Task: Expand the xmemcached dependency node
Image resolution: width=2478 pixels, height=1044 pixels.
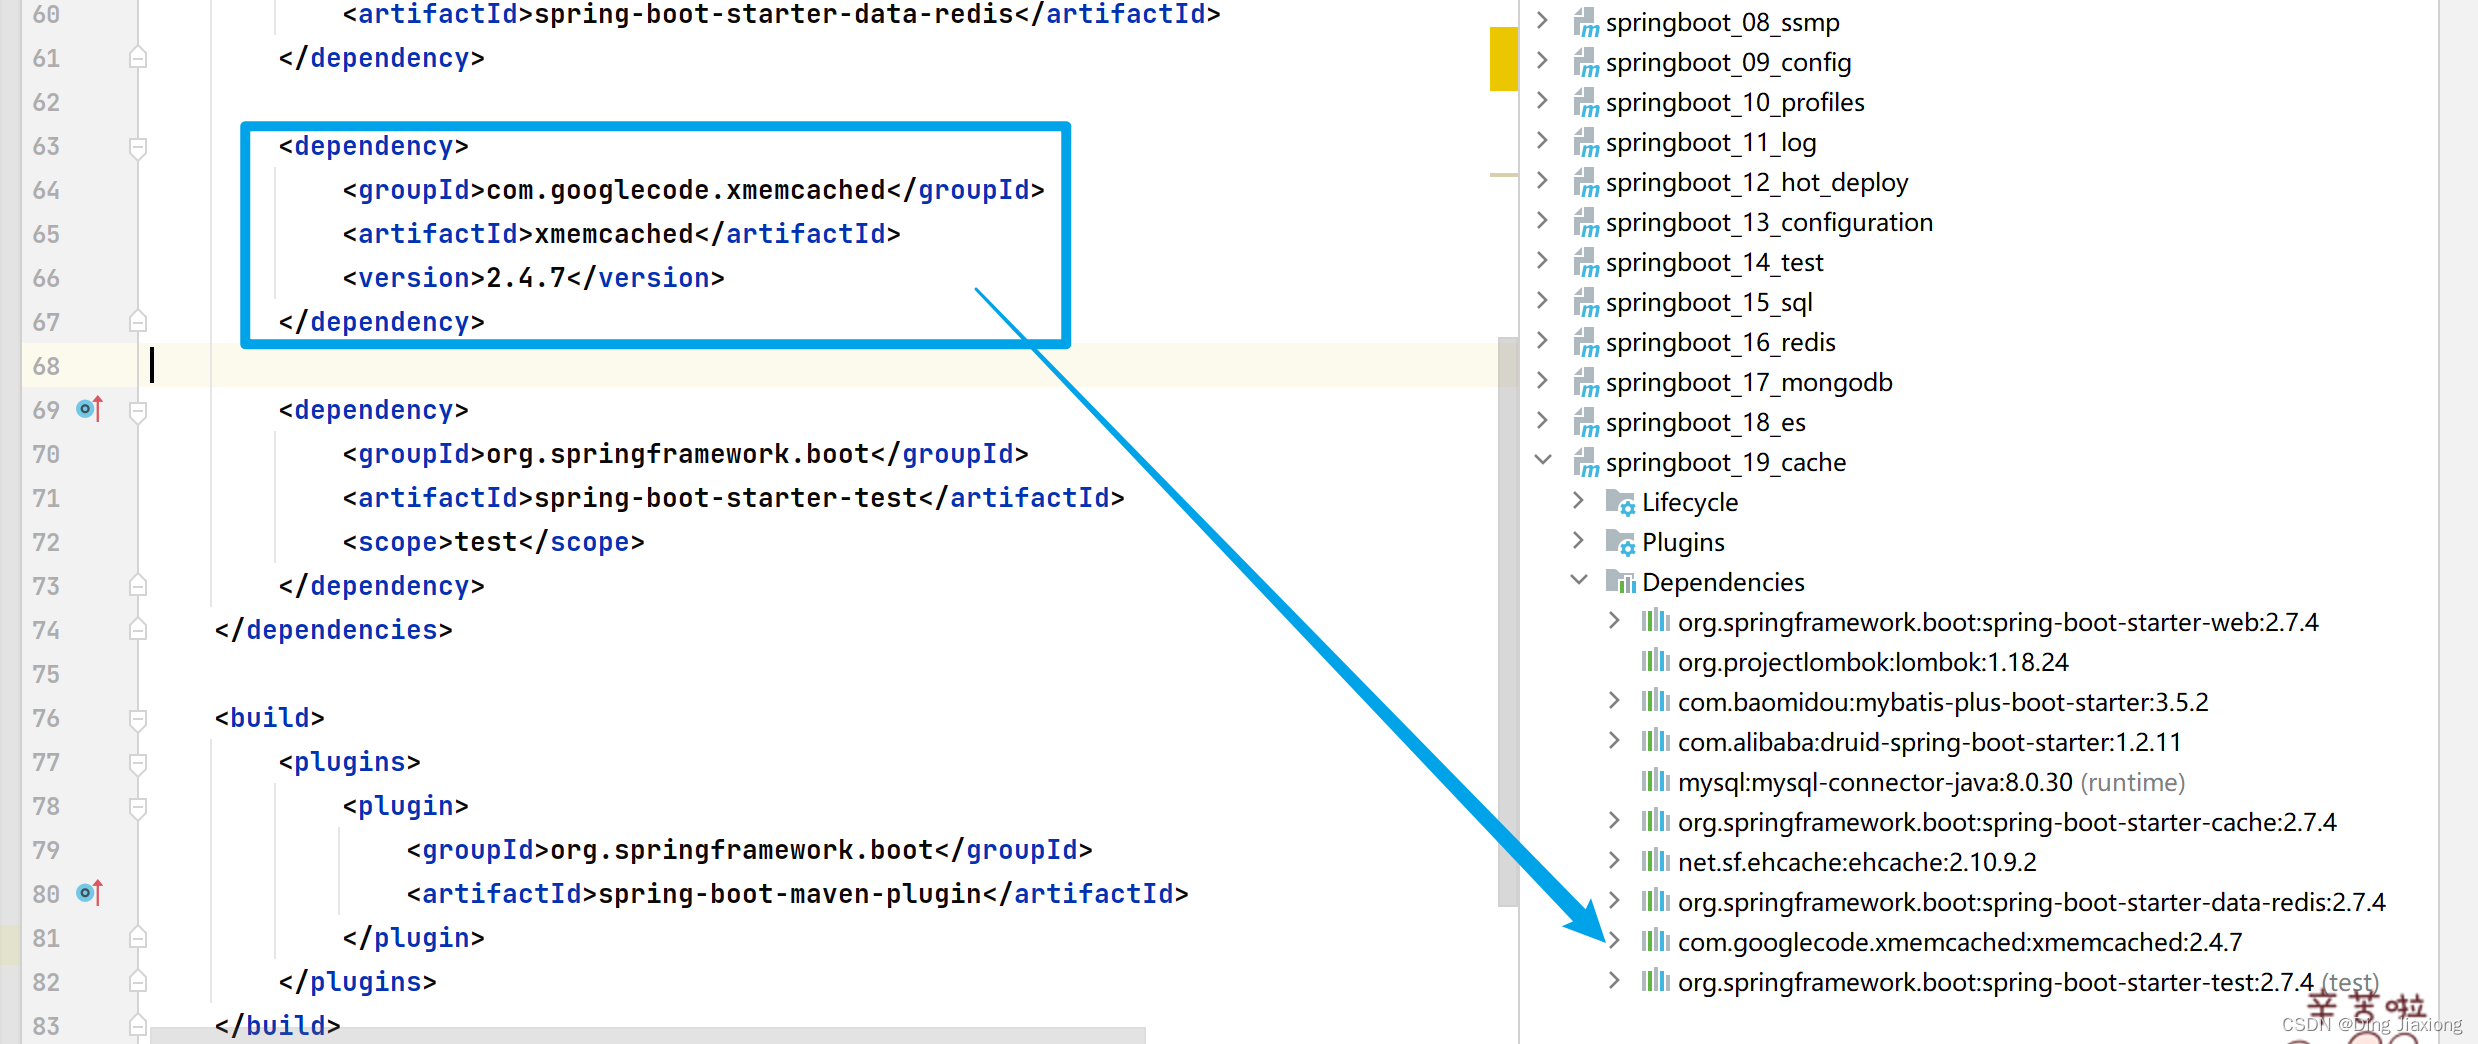Action: pos(1614,940)
